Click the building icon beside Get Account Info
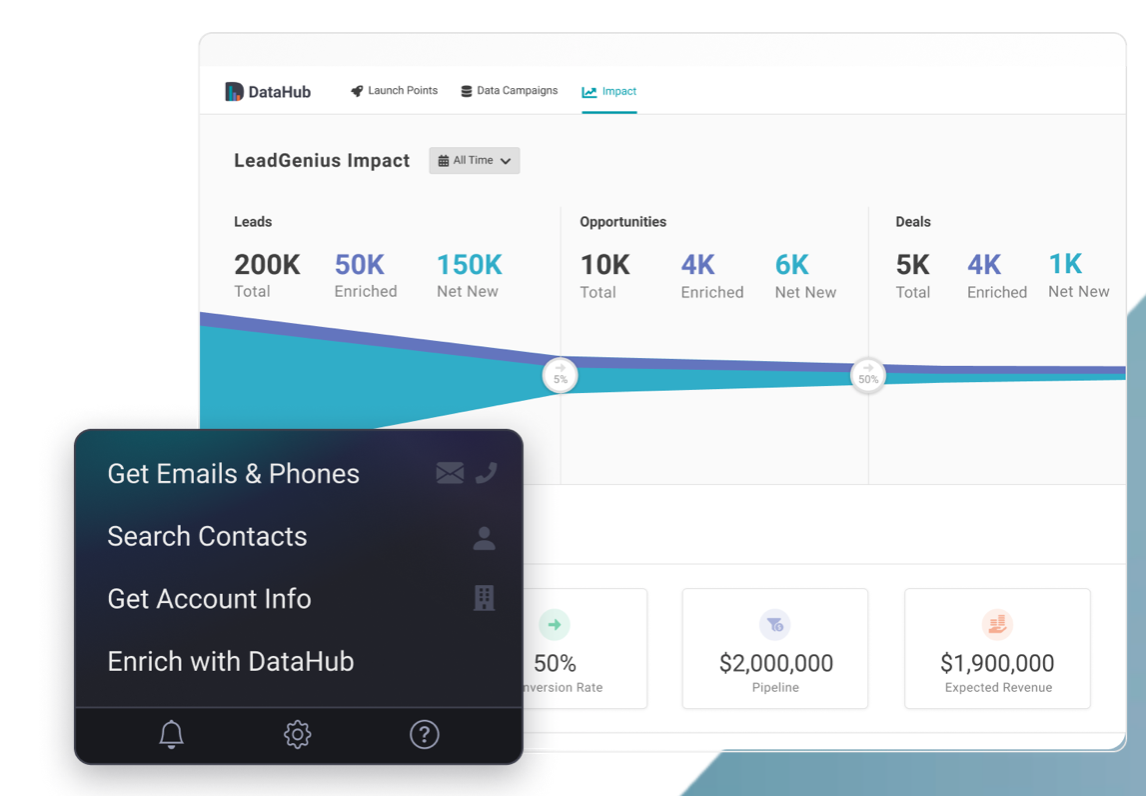1146x796 pixels. tap(484, 598)
